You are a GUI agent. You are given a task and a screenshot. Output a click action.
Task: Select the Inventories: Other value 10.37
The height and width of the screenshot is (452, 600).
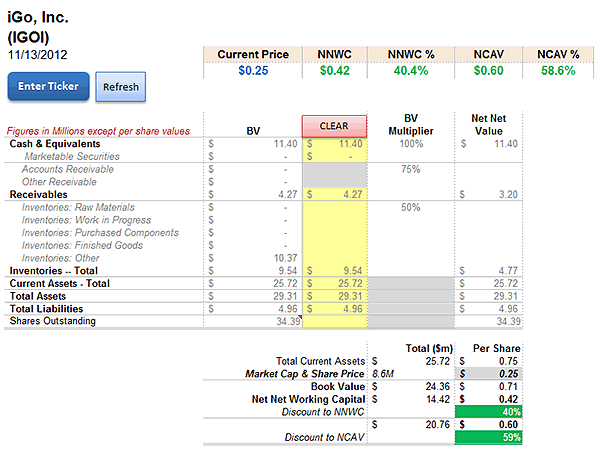272,258
